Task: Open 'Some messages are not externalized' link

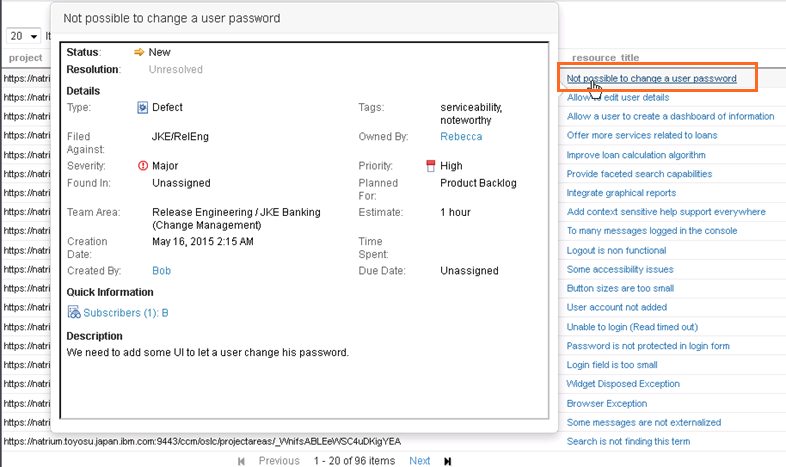Action: point(644,422)
